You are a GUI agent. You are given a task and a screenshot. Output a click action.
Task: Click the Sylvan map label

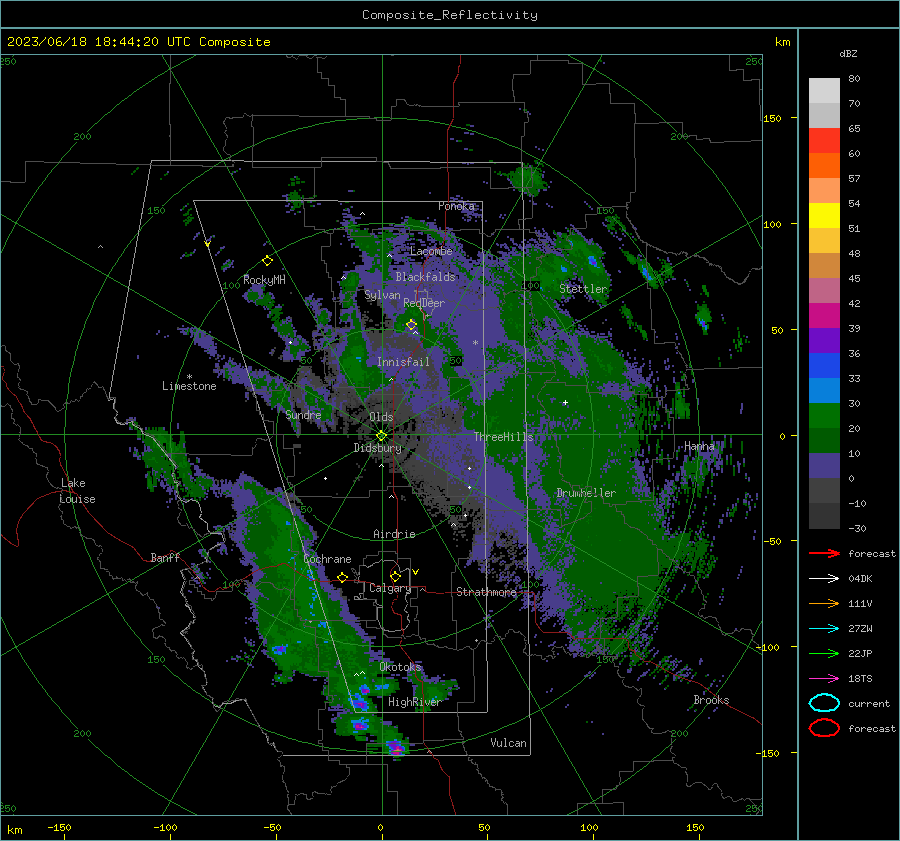click(x=382, y=295)
